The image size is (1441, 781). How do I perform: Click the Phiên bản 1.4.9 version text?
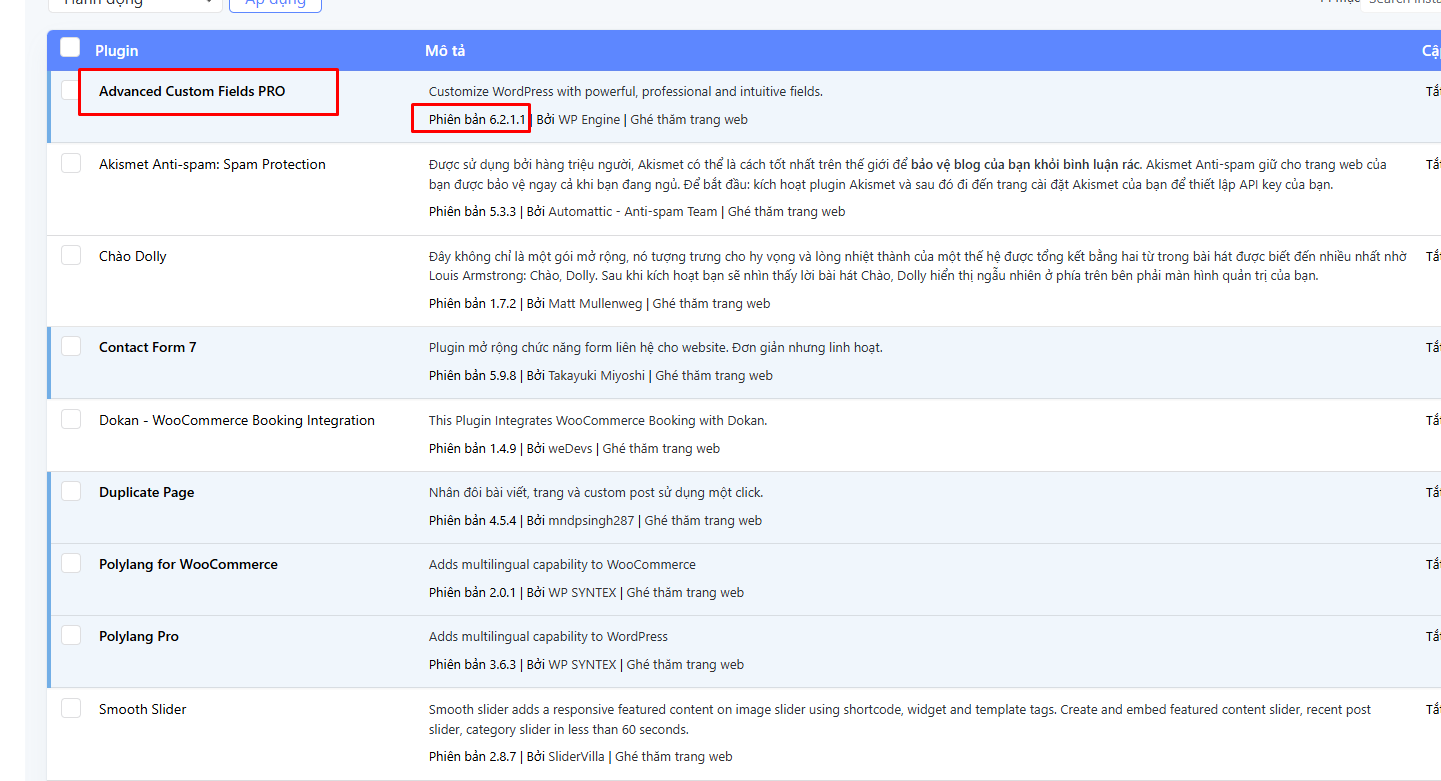click(472, 449)
